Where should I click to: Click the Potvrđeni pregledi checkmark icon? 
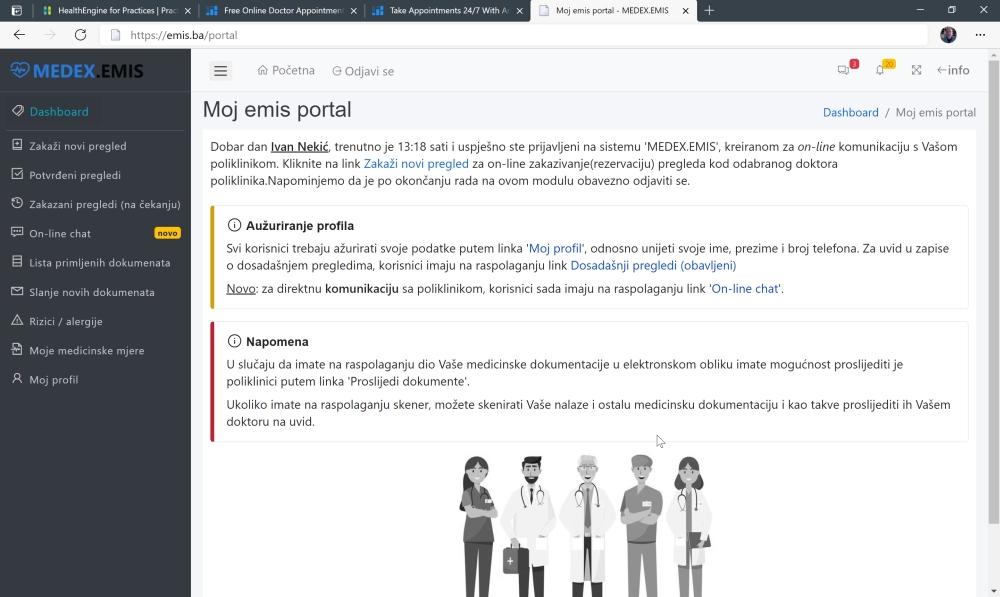[x=17, y=174]
